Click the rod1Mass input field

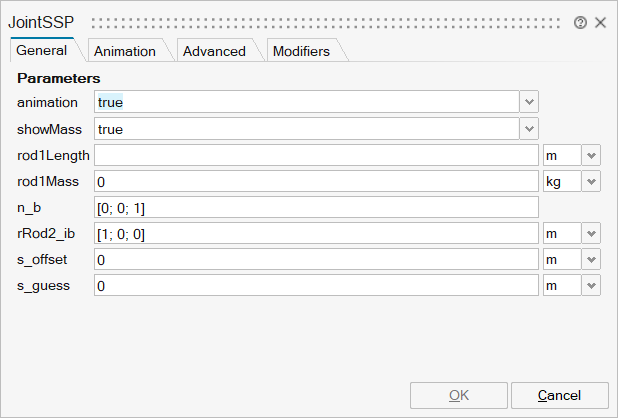pos(316,181)
